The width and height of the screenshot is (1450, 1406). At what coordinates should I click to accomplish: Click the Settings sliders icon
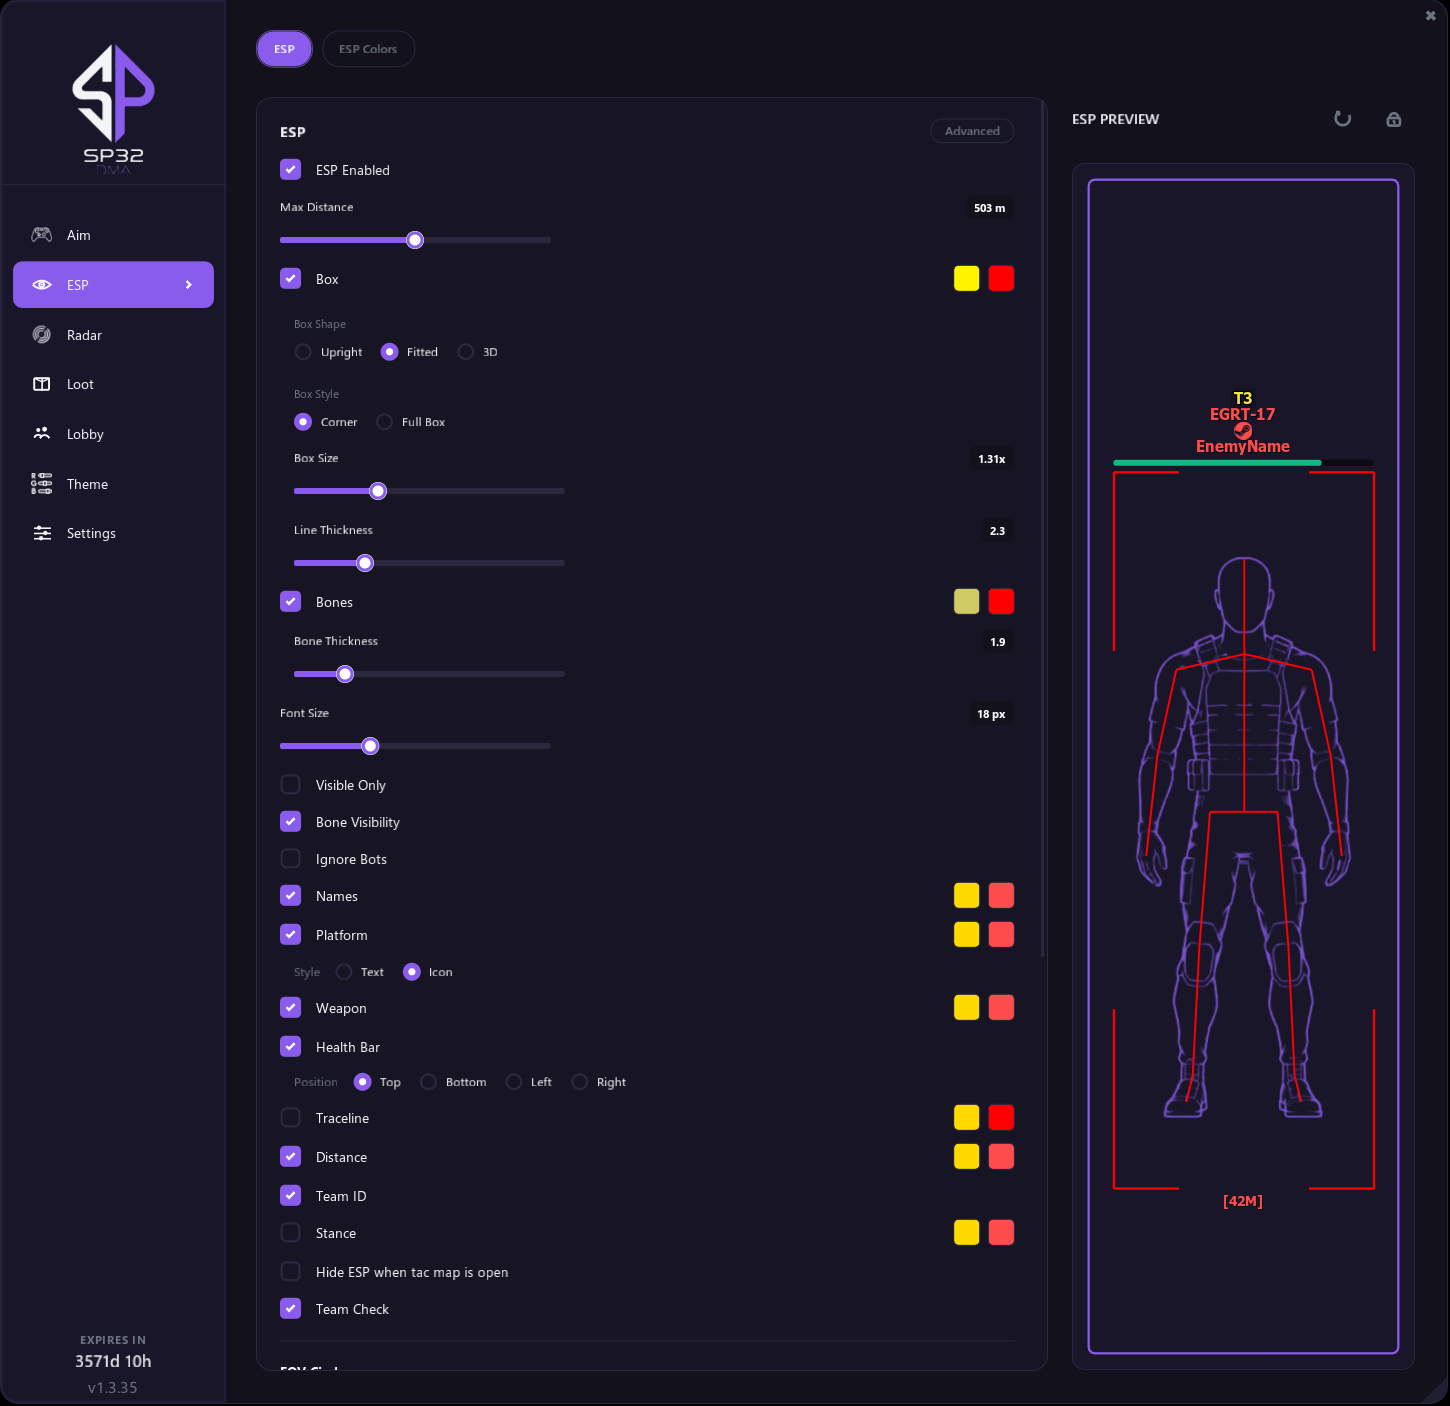tap(42, 533)
